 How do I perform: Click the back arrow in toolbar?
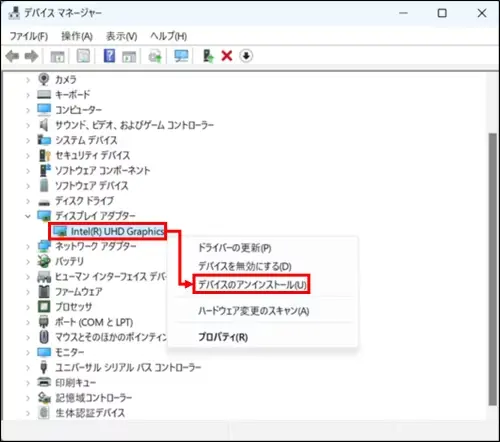point(12,56)
